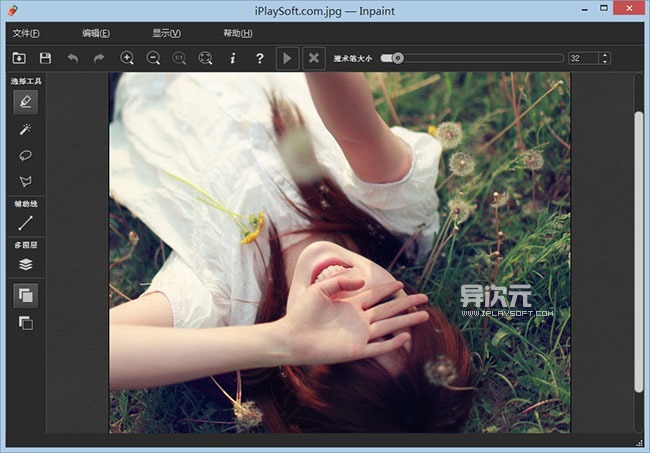Click the Undo arrow icon
This screenshot has height=453, width=650.
[x=73, y=59]
